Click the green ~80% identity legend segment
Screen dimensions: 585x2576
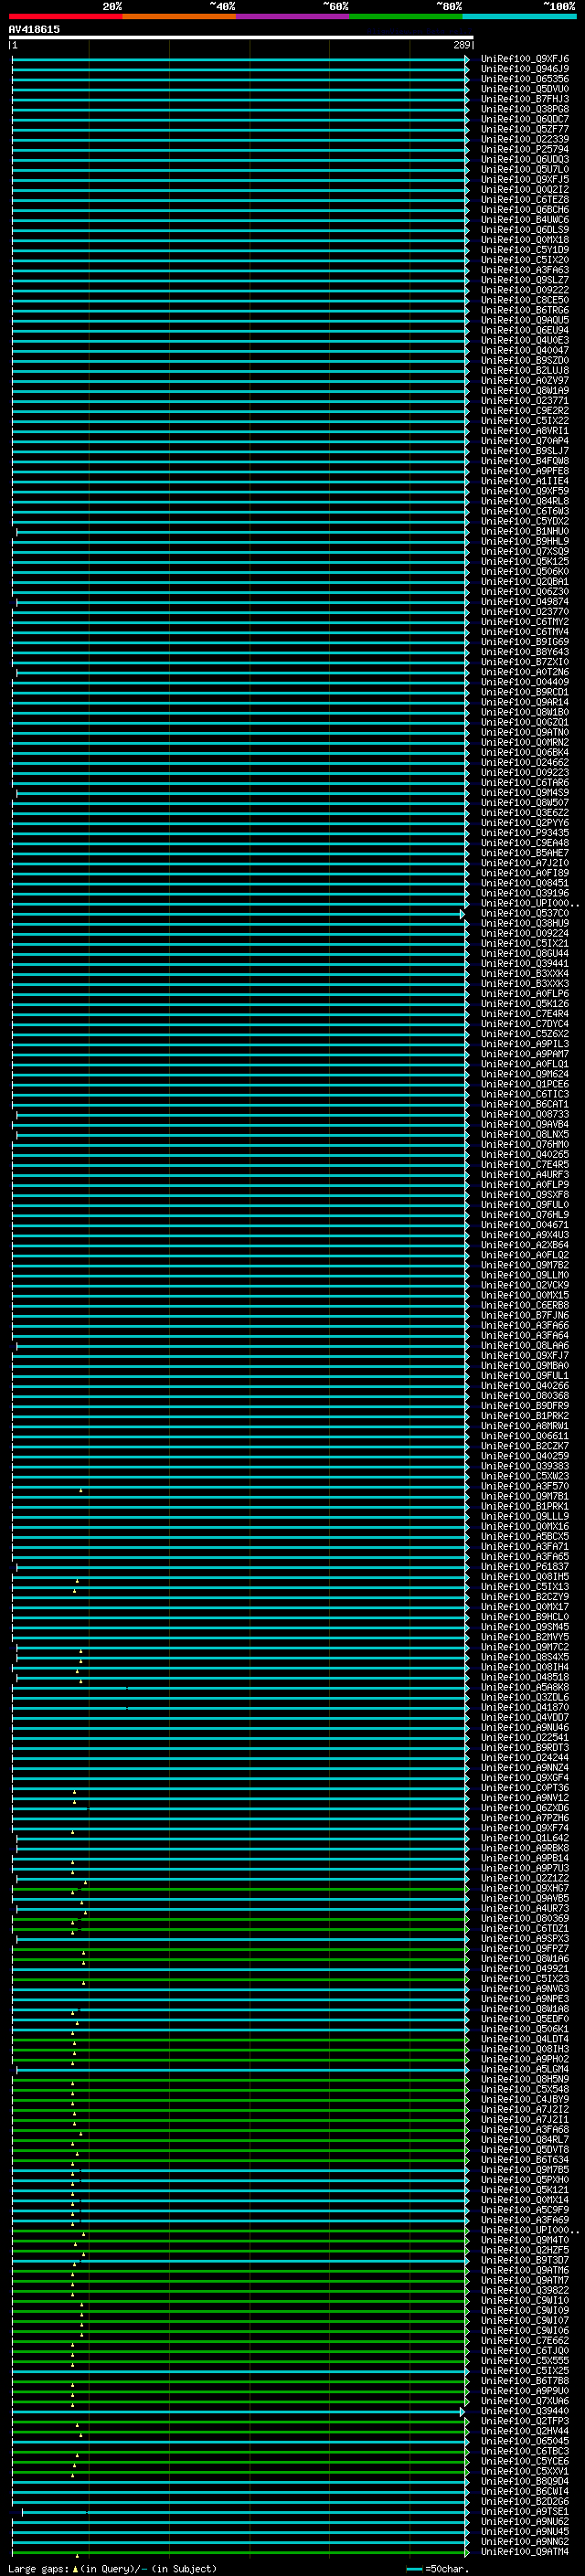[x=406, y=16]
